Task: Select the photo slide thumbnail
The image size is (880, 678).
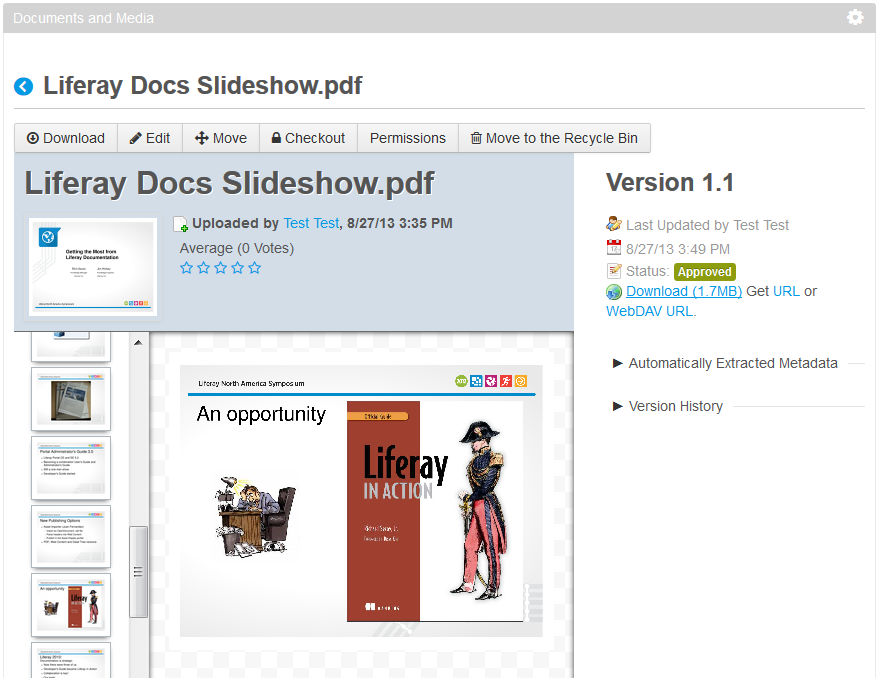Action: (x=71, y=399)
